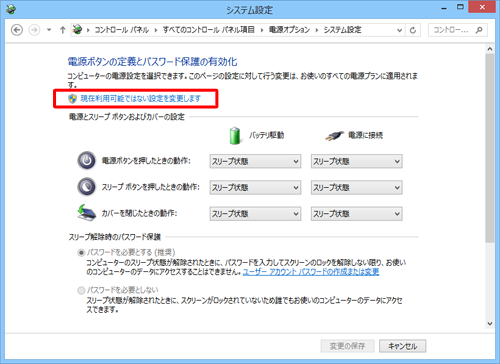
Task: Click the laptop lid close icon
Action: pyautogui.click(x=87, y=213)
